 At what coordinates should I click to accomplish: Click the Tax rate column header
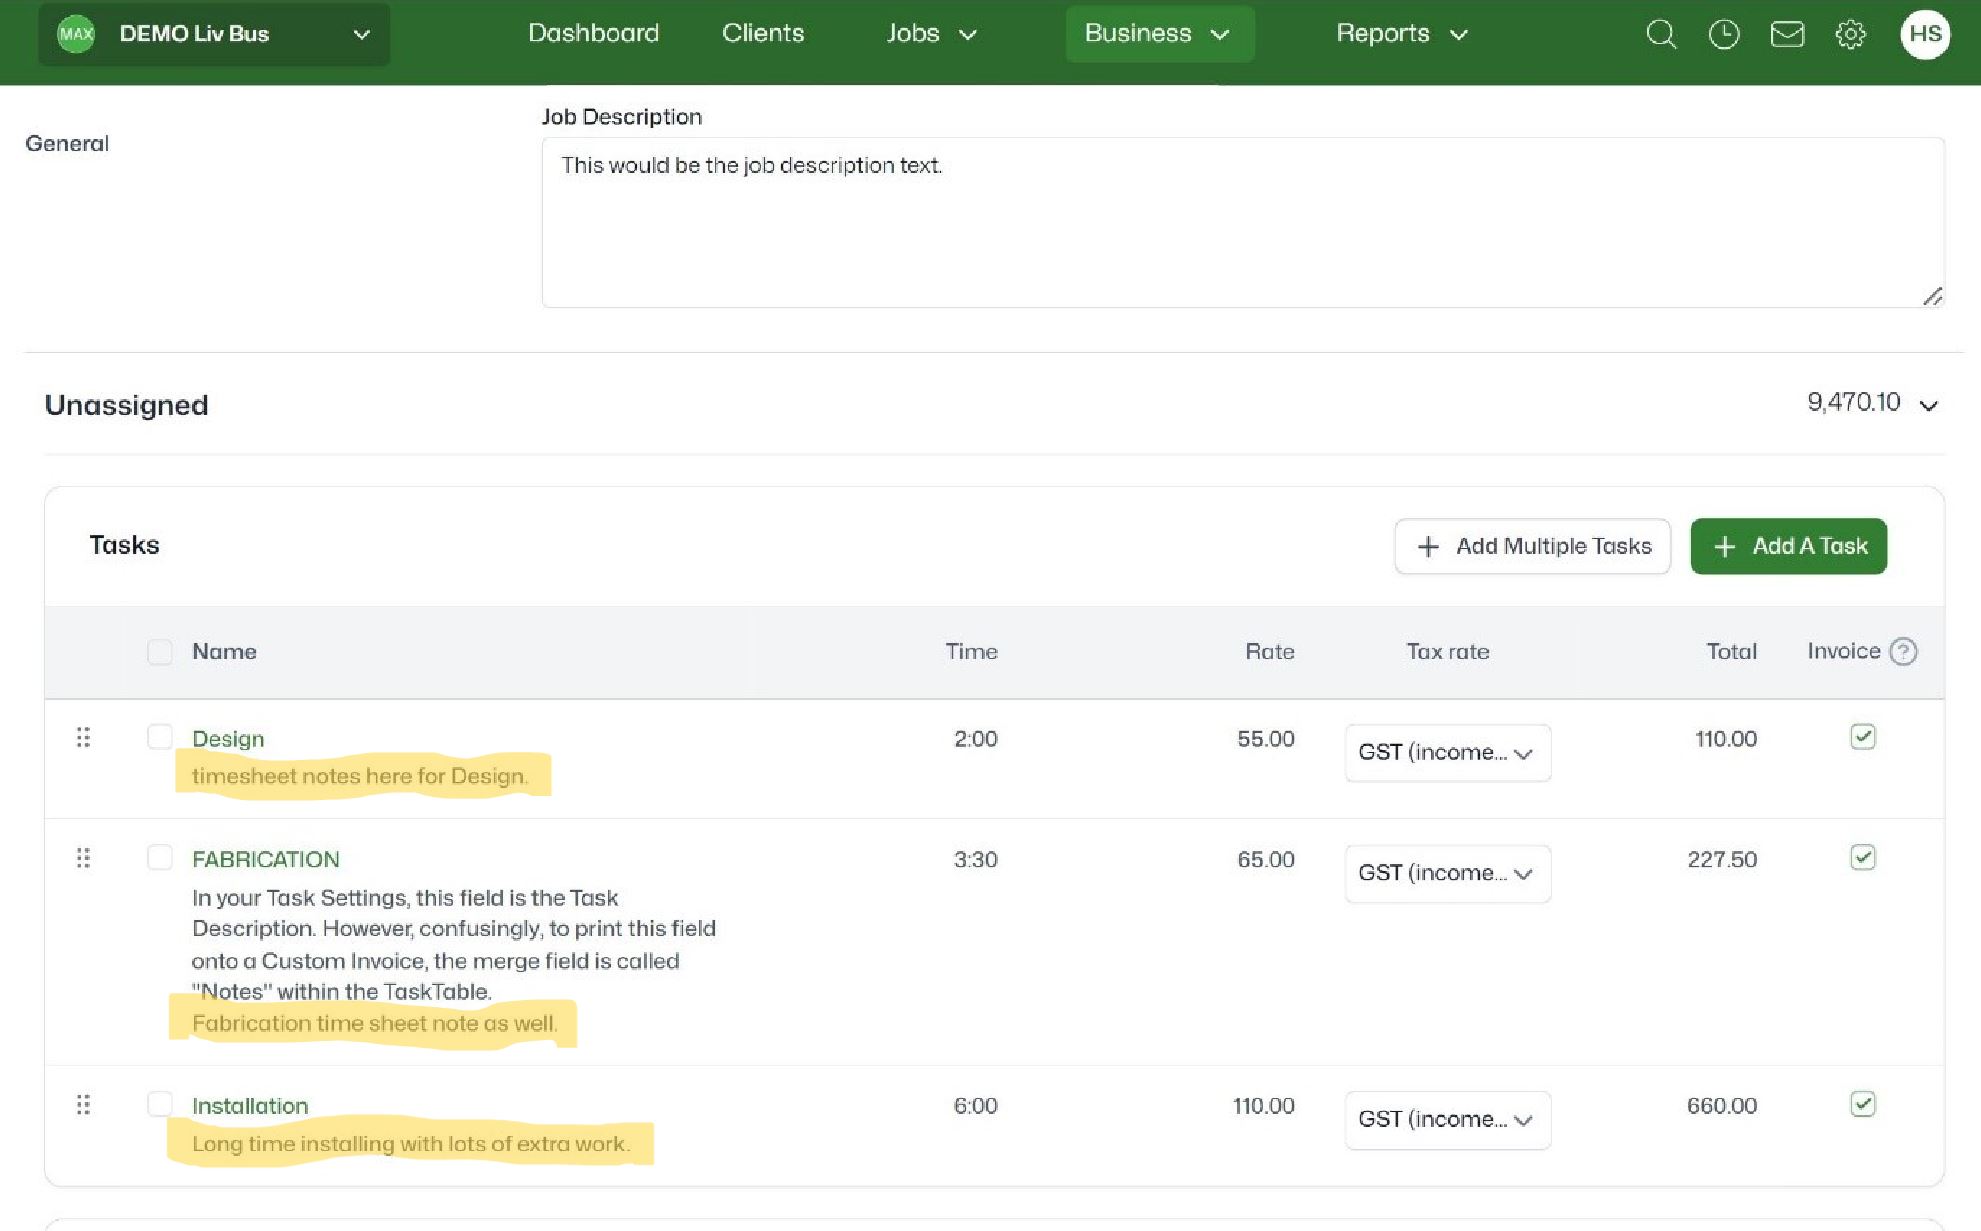coord(1447,652)
